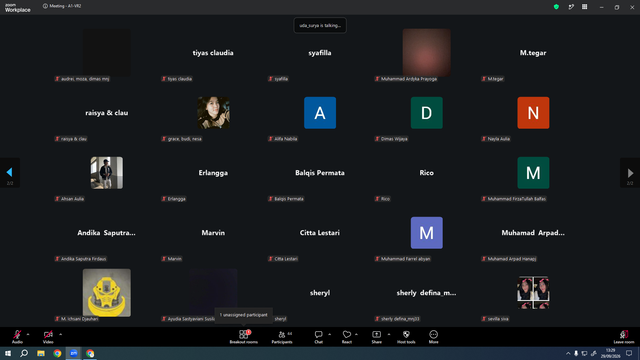Go to next gallery page arrow
The height and width of the screenshot is (360, 640).
point(630,173)
